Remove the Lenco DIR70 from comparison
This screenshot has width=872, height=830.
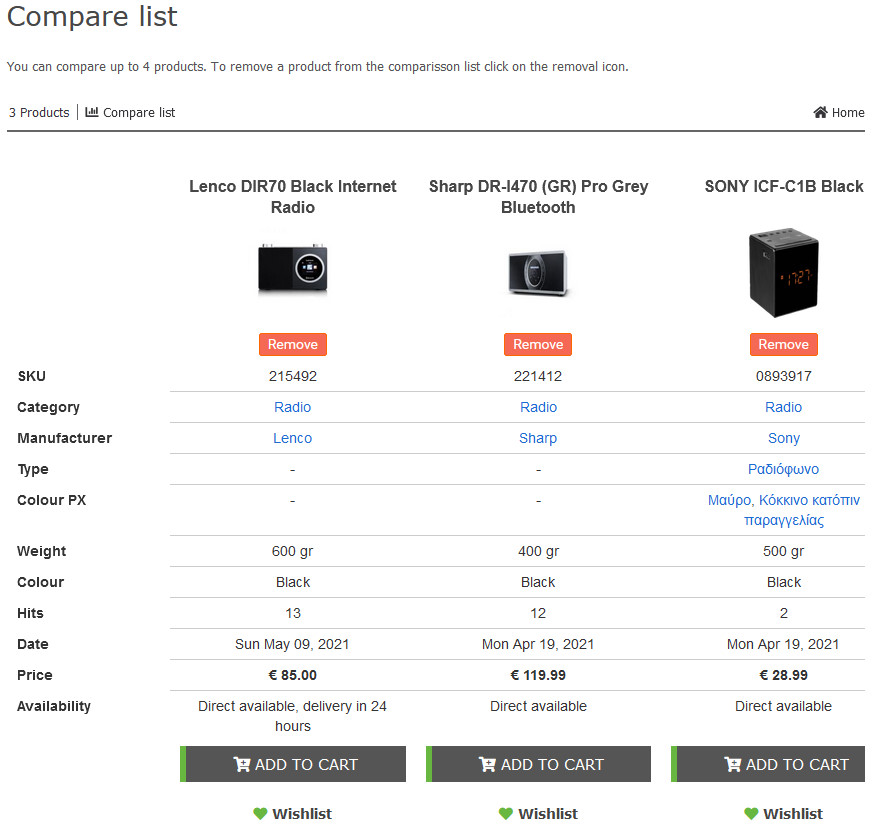tap(293, 344)
